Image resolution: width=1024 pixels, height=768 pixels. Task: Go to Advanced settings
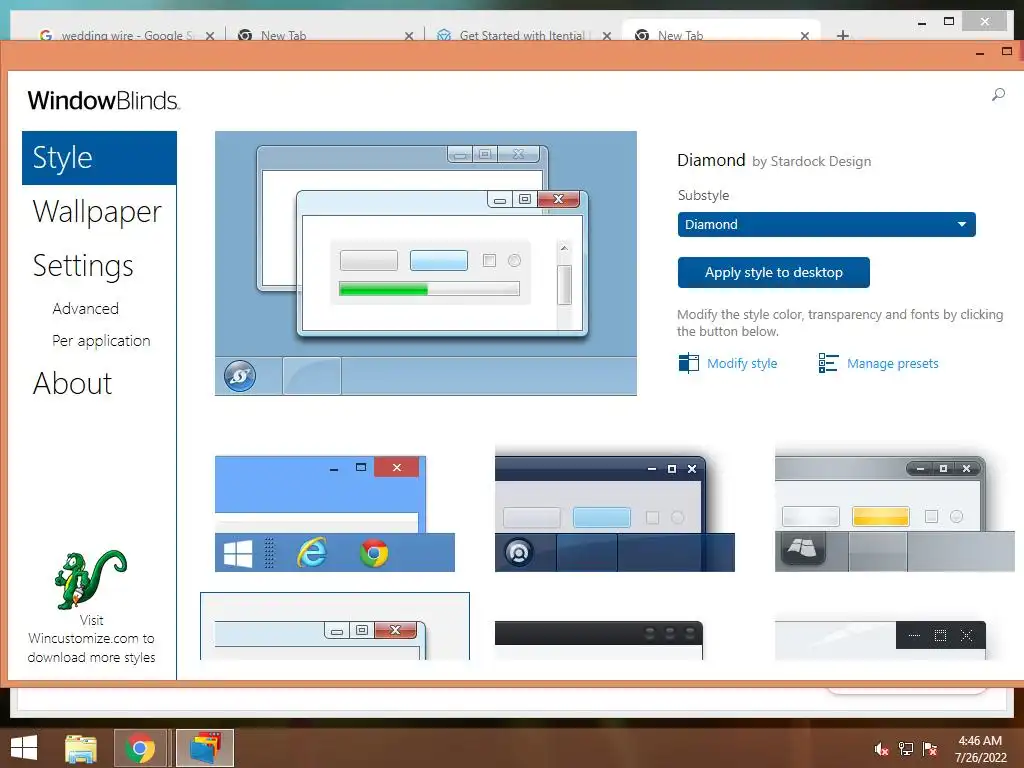coord(86,308)
